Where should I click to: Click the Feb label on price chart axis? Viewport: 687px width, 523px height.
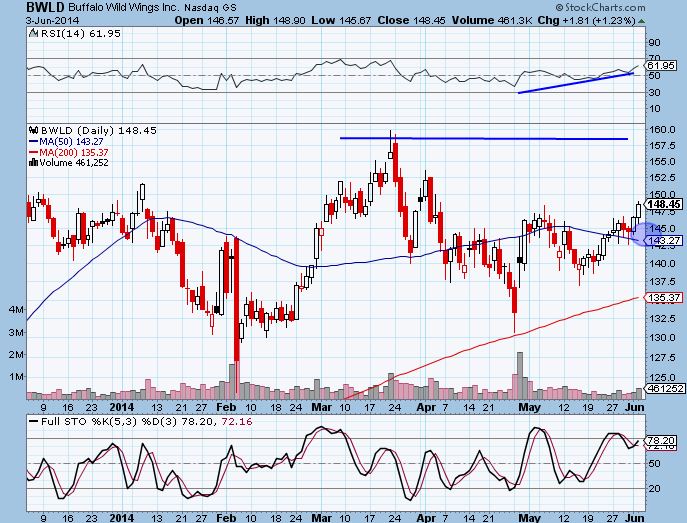click(227, 407)
